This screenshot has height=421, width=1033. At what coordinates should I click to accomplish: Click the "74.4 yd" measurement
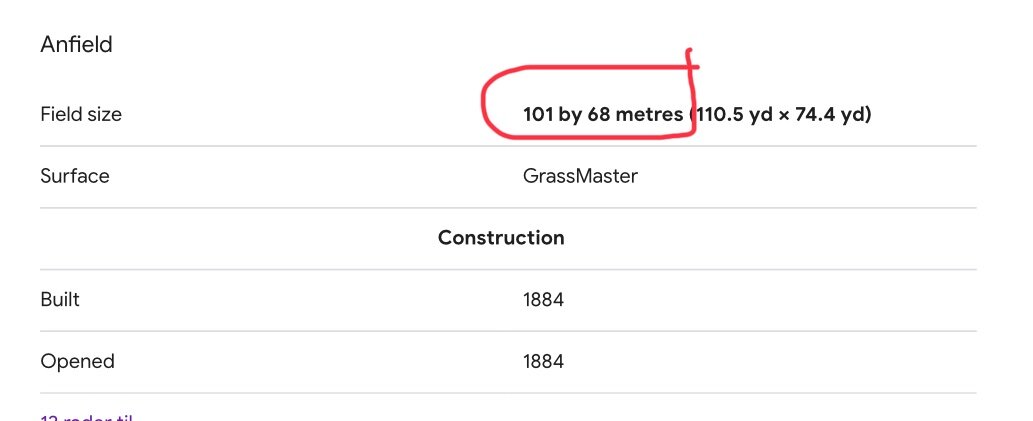pyautogui.click(x=830, y=115)
